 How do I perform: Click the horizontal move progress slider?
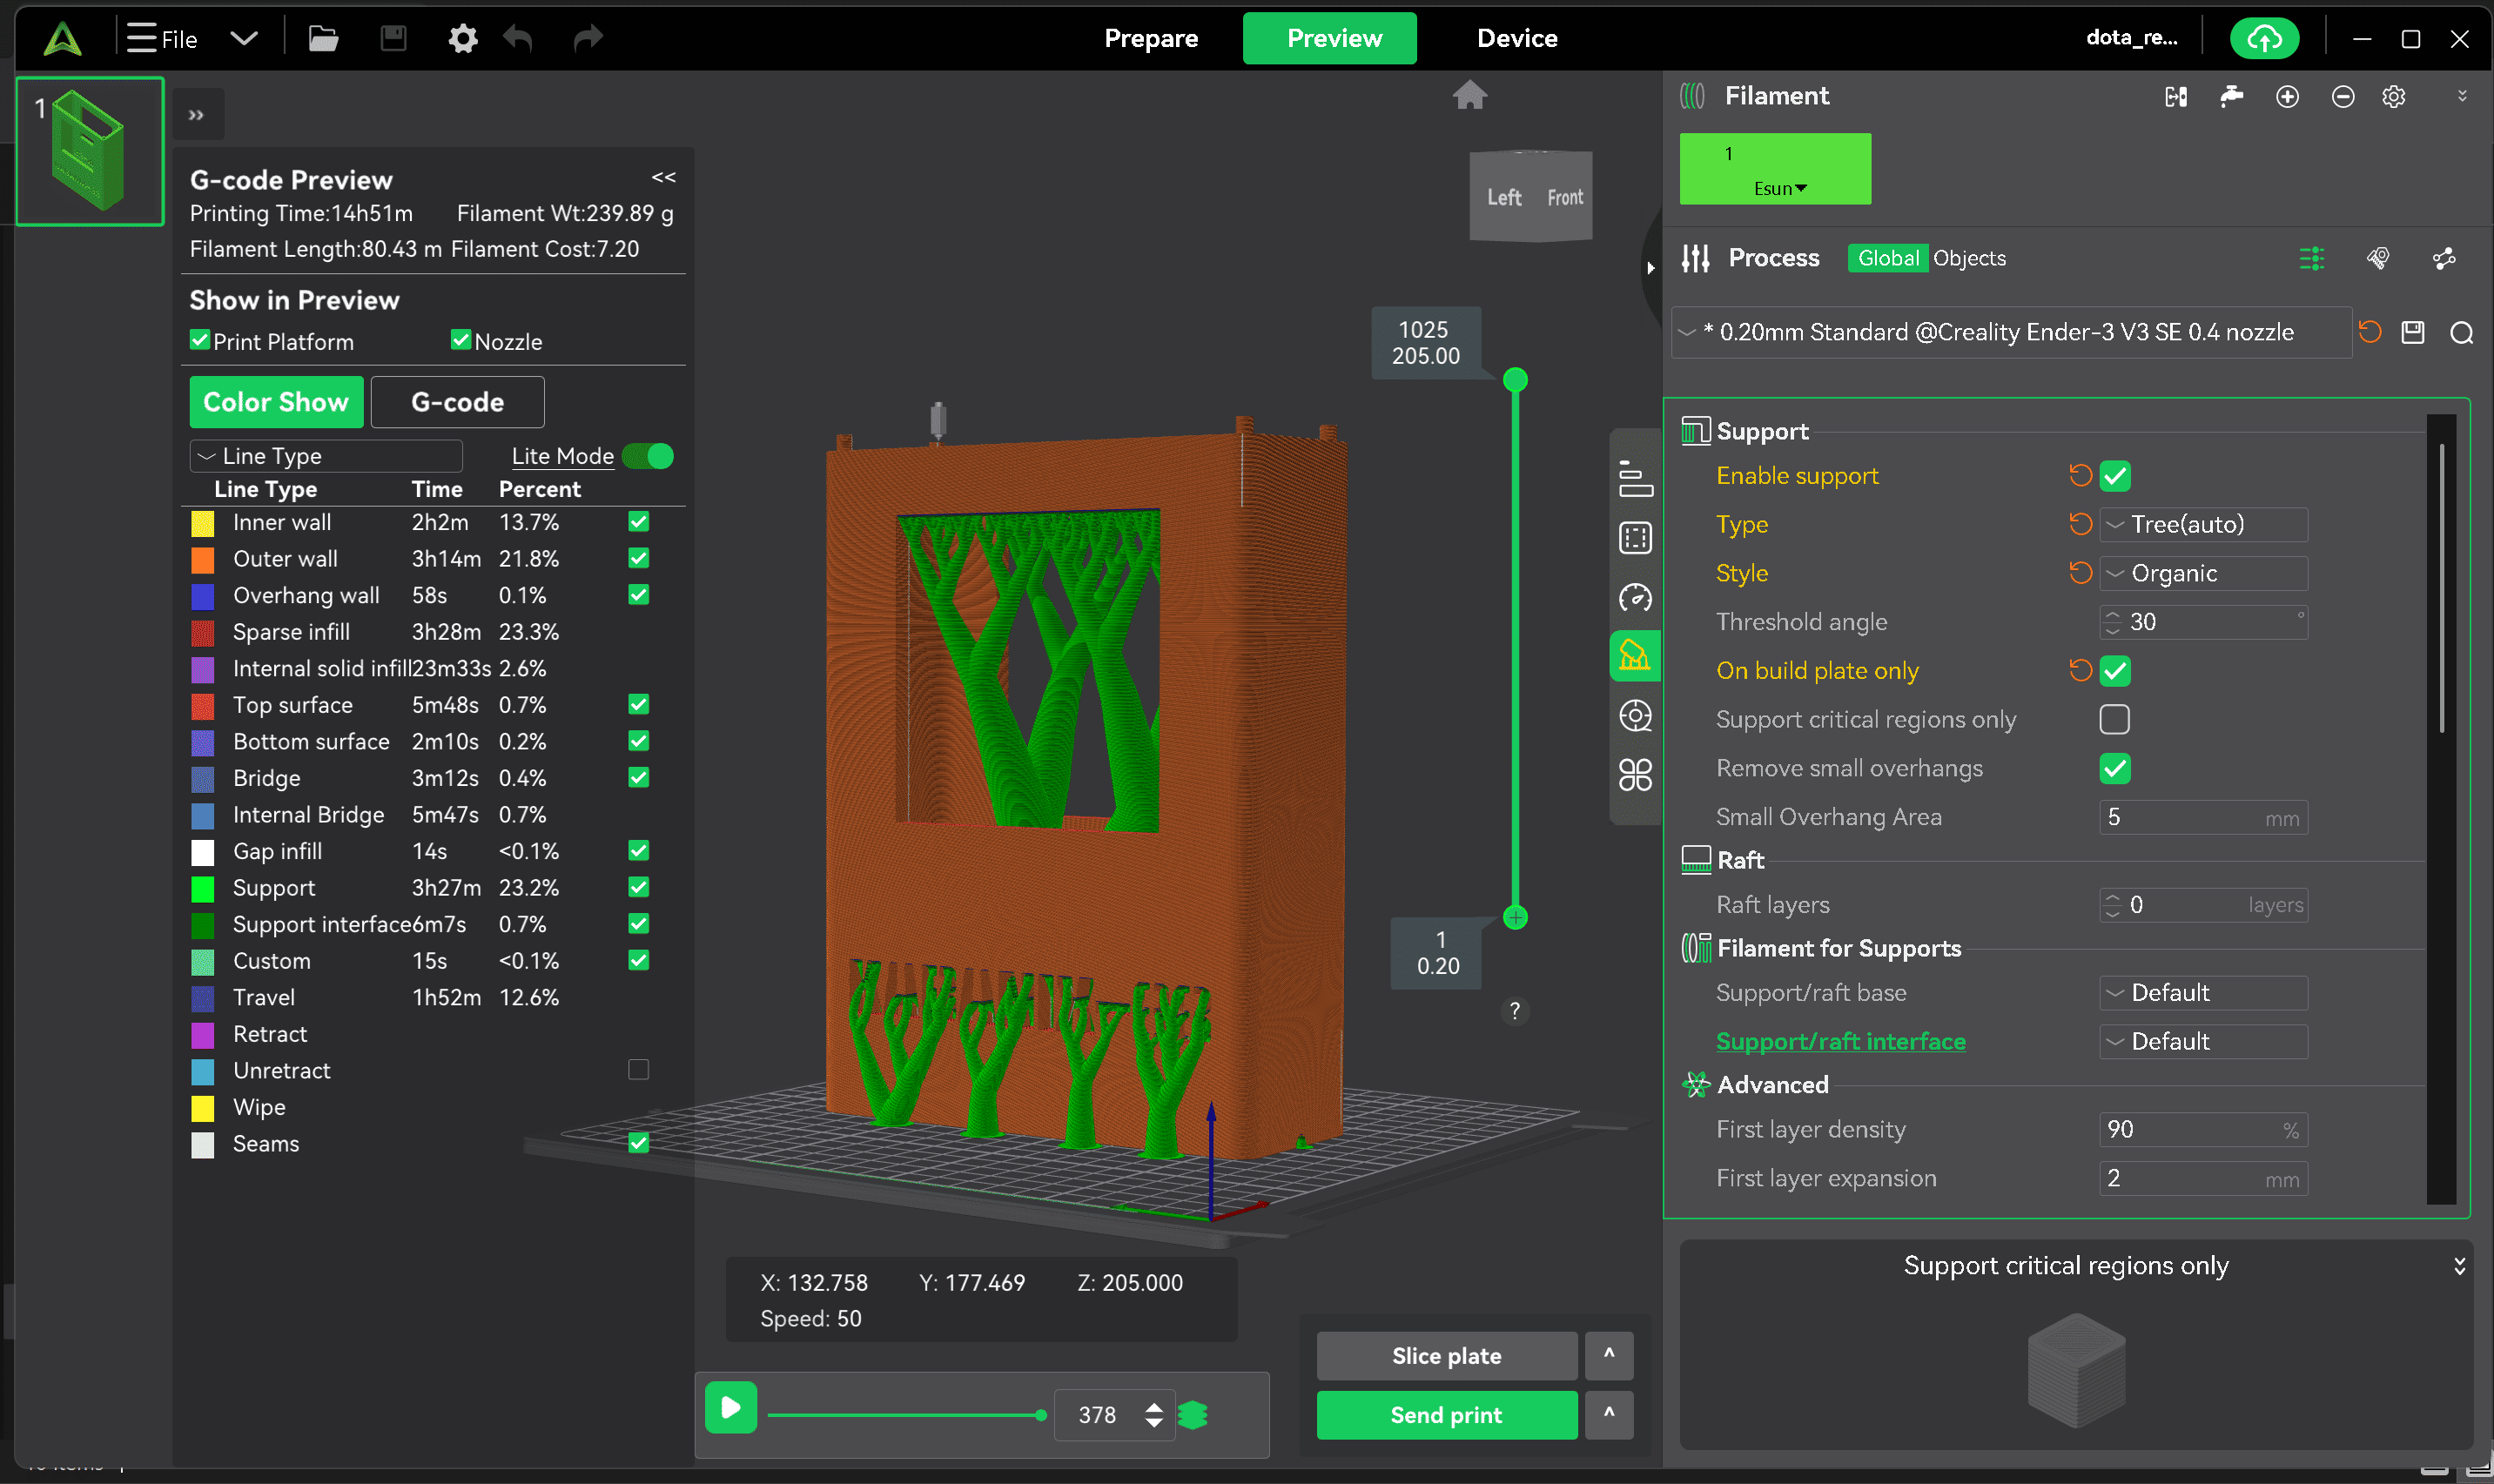pos(906,1414)
